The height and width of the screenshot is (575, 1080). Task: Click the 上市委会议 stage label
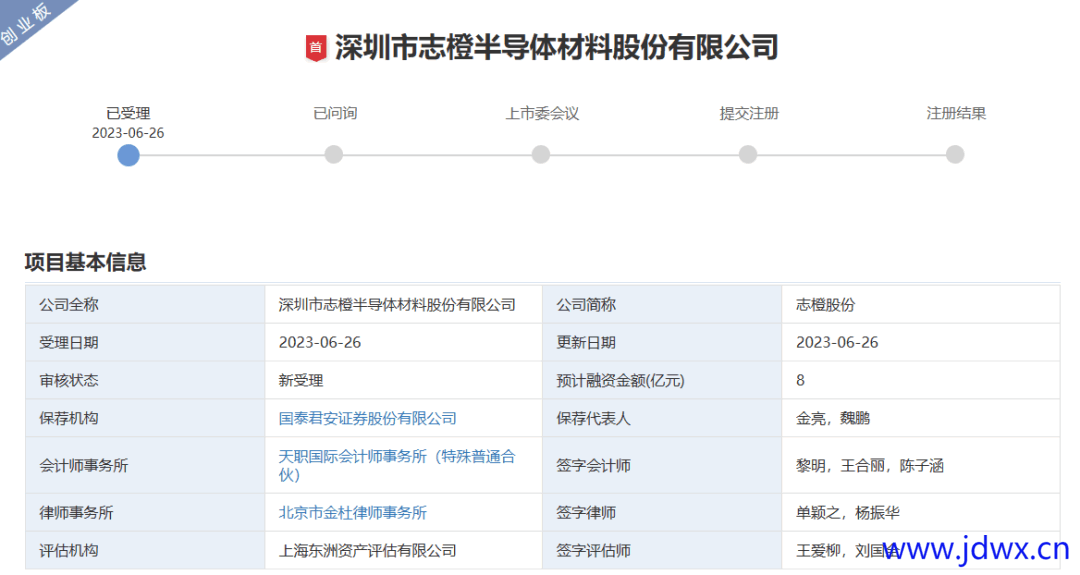click(542, 113)
